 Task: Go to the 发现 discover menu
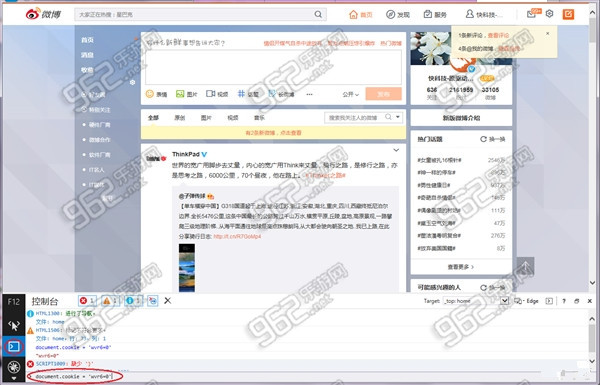pyautogui.click(x=398, y=15)
